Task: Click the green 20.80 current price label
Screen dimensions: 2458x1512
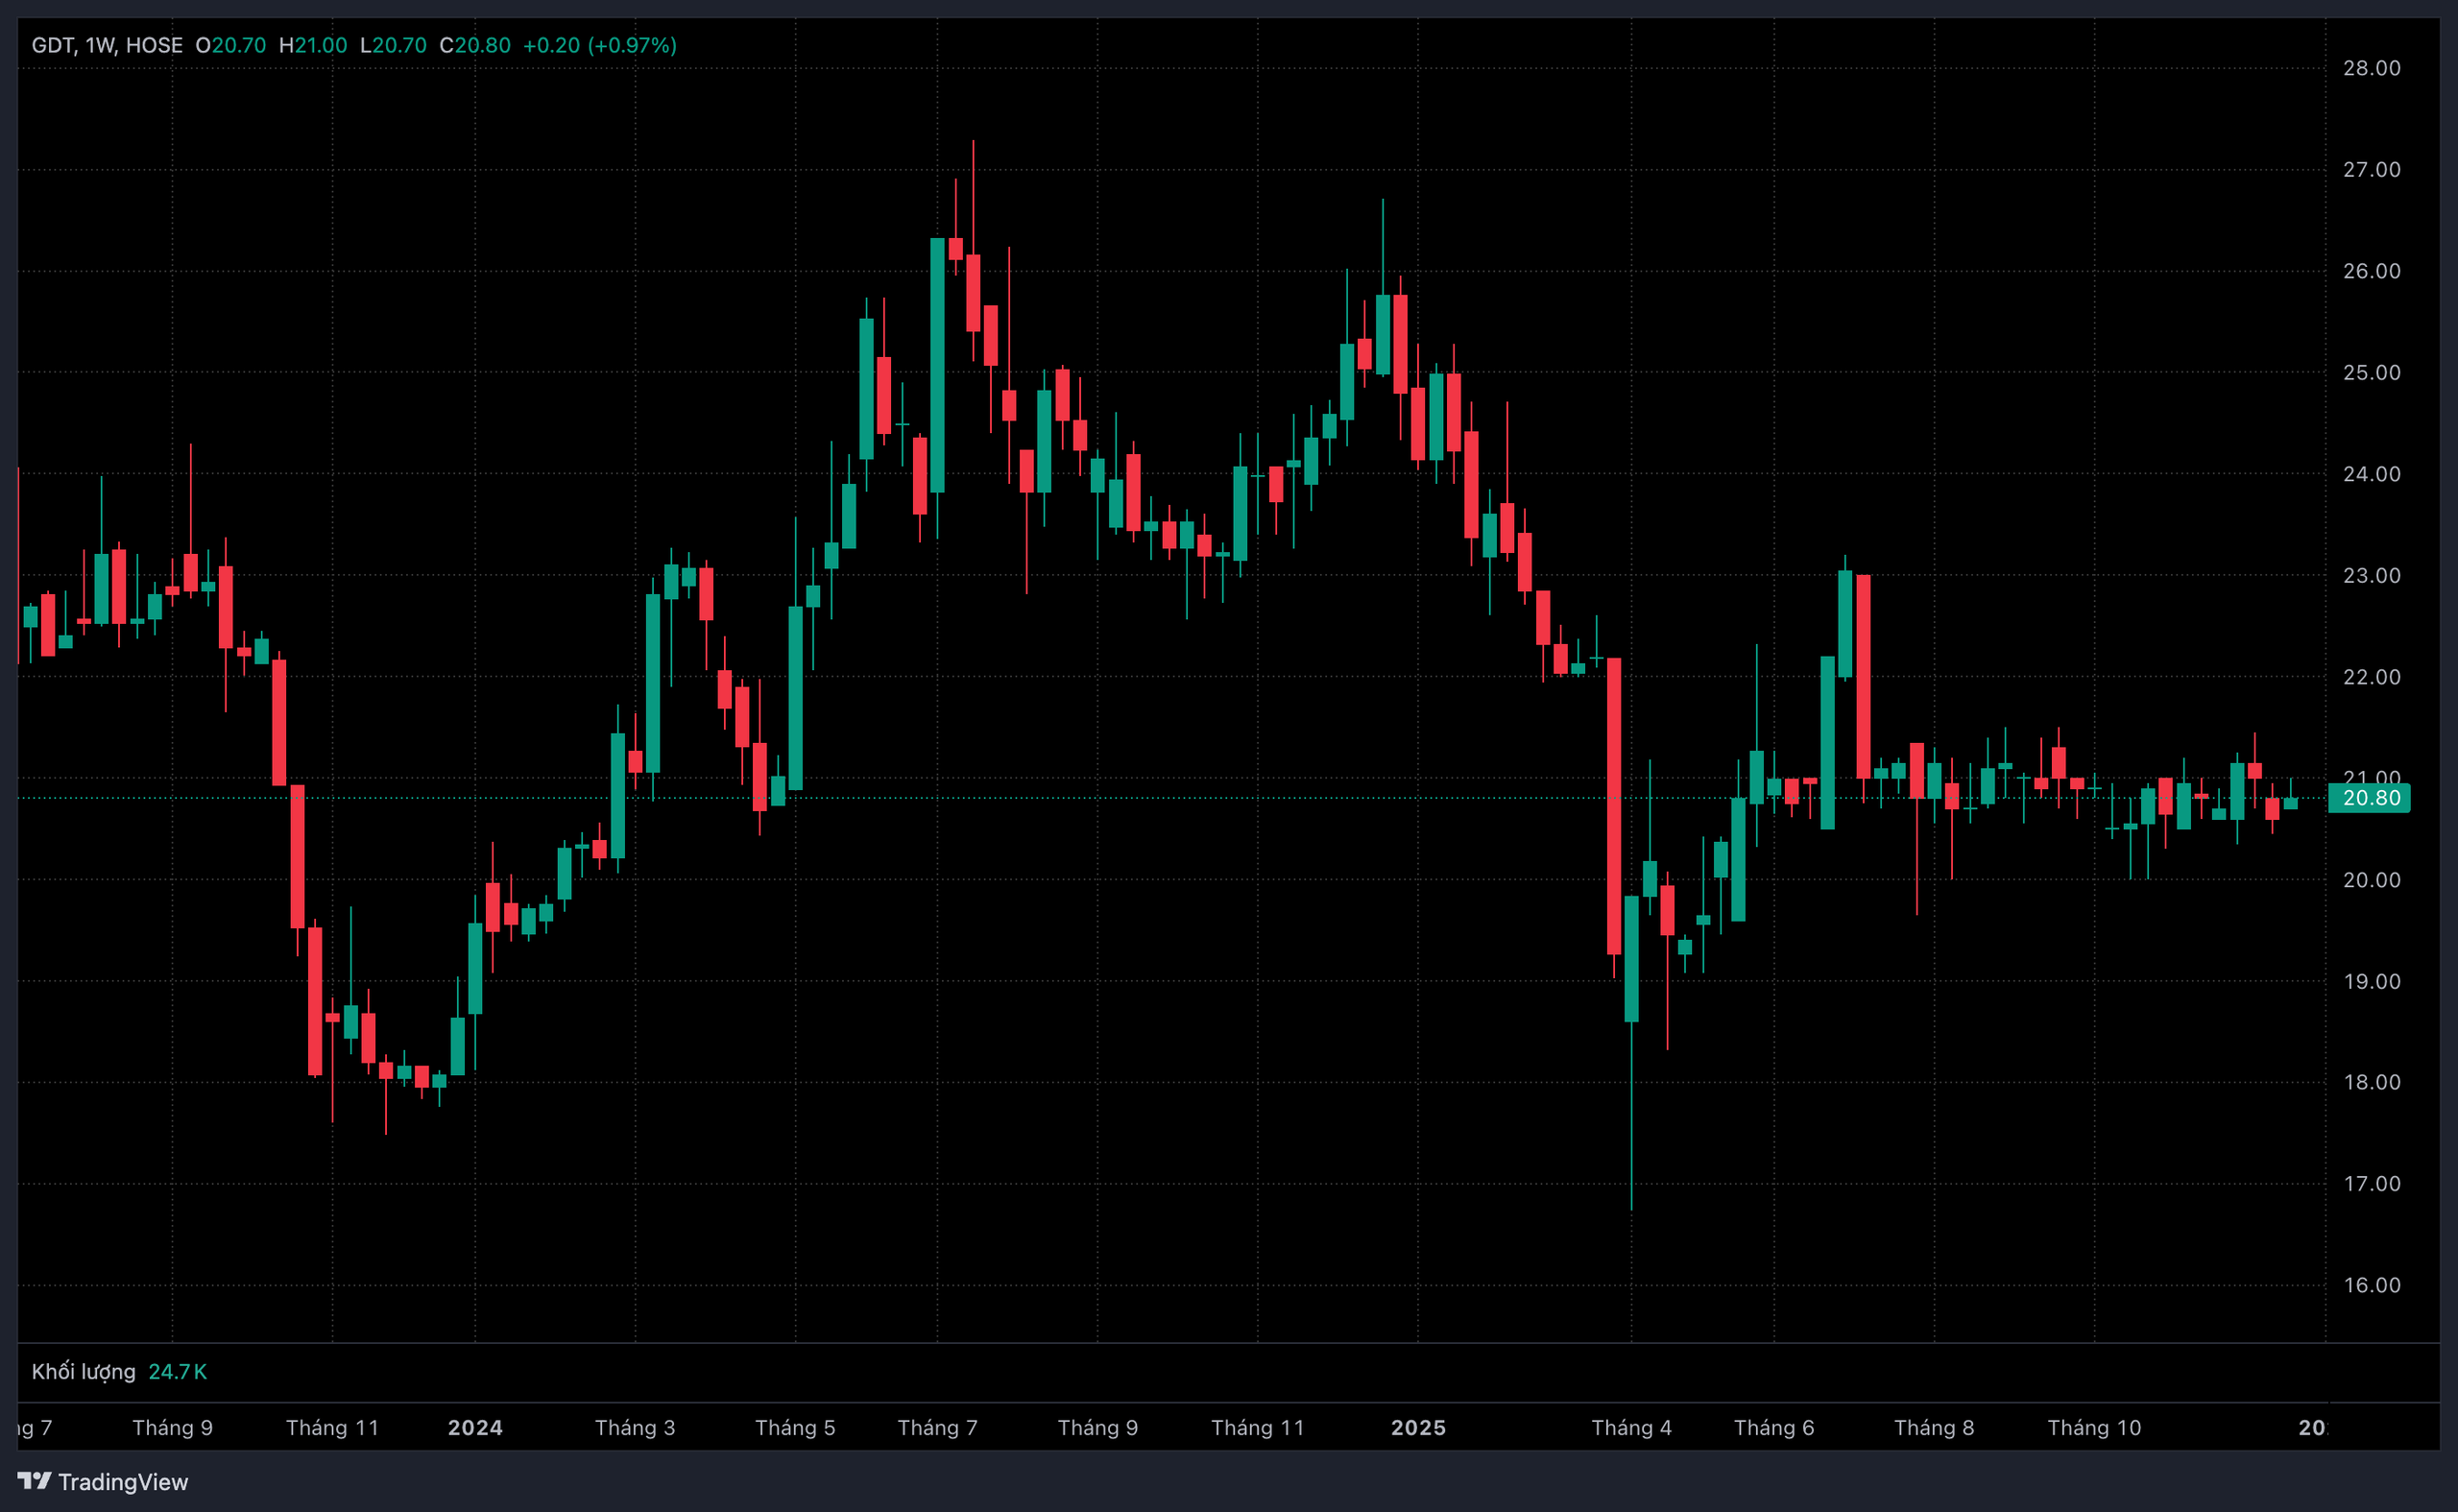Action: (2370, 798)
